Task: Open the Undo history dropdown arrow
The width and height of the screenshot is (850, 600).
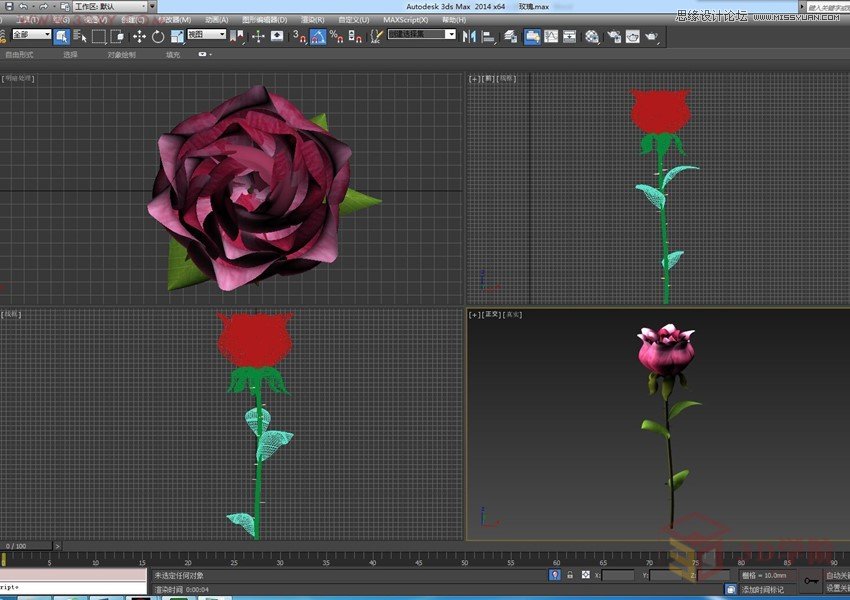Action: 32,7
